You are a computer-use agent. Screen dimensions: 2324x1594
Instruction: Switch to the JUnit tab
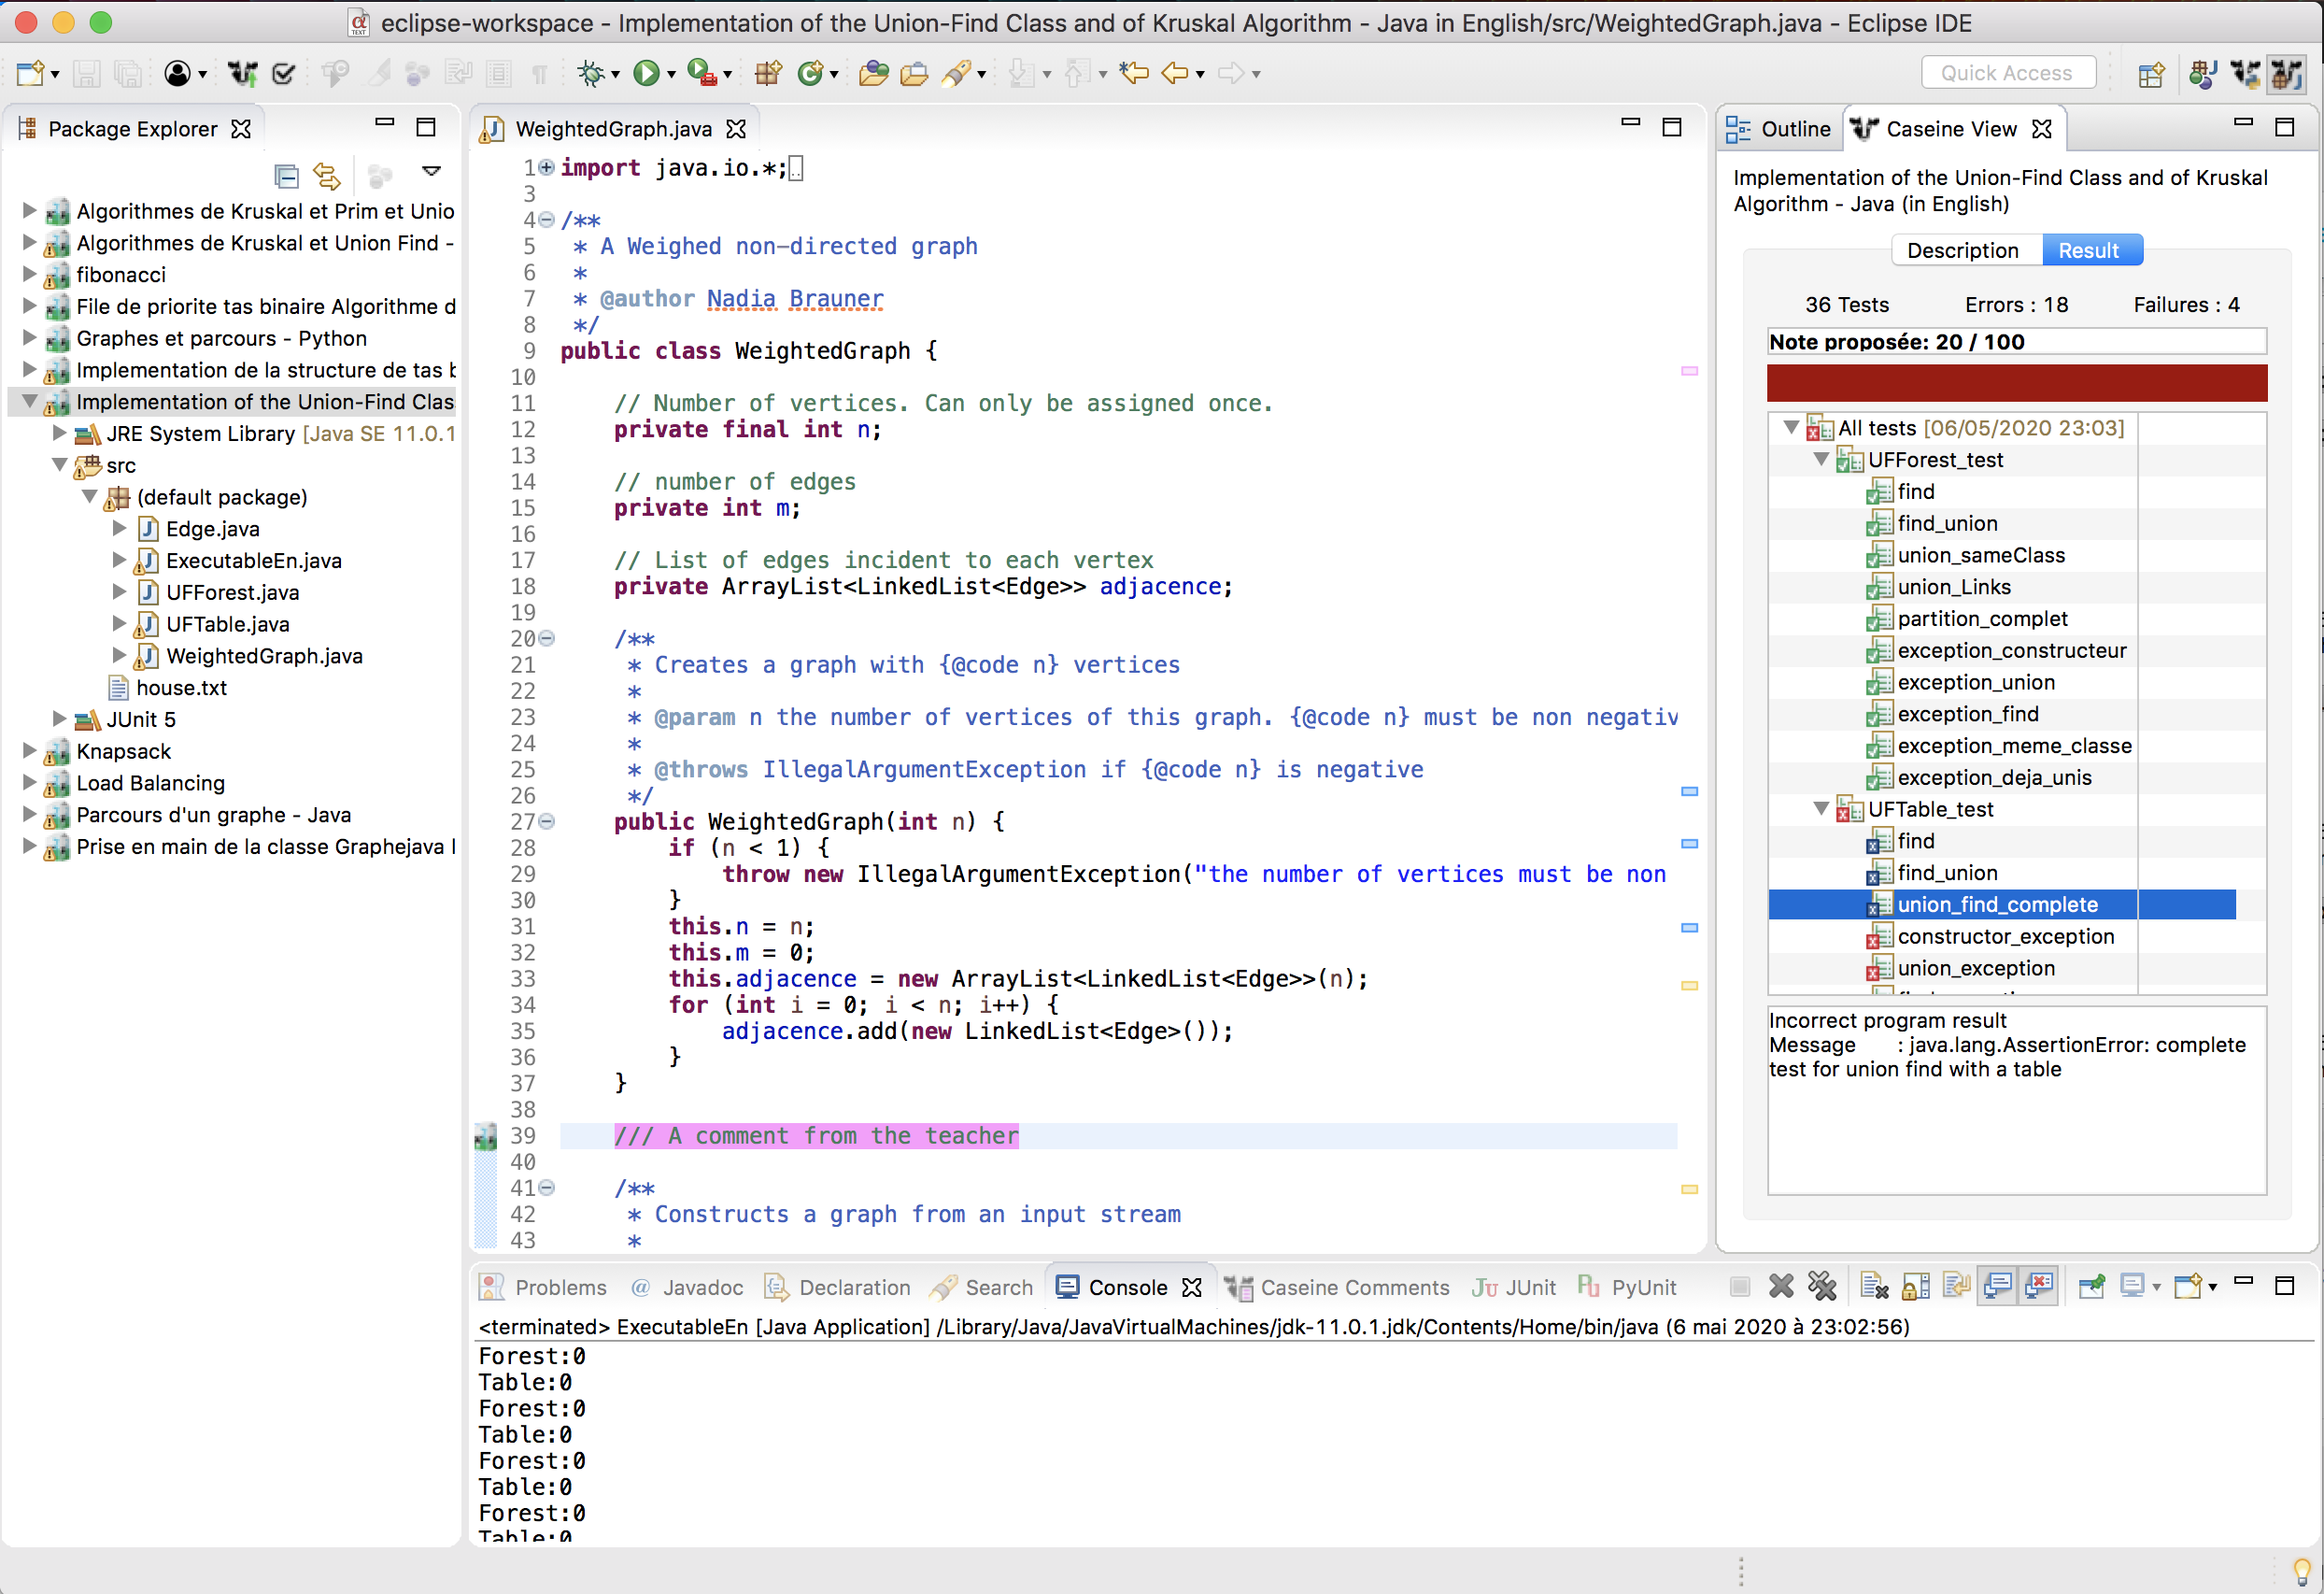click(1514, 1287)
